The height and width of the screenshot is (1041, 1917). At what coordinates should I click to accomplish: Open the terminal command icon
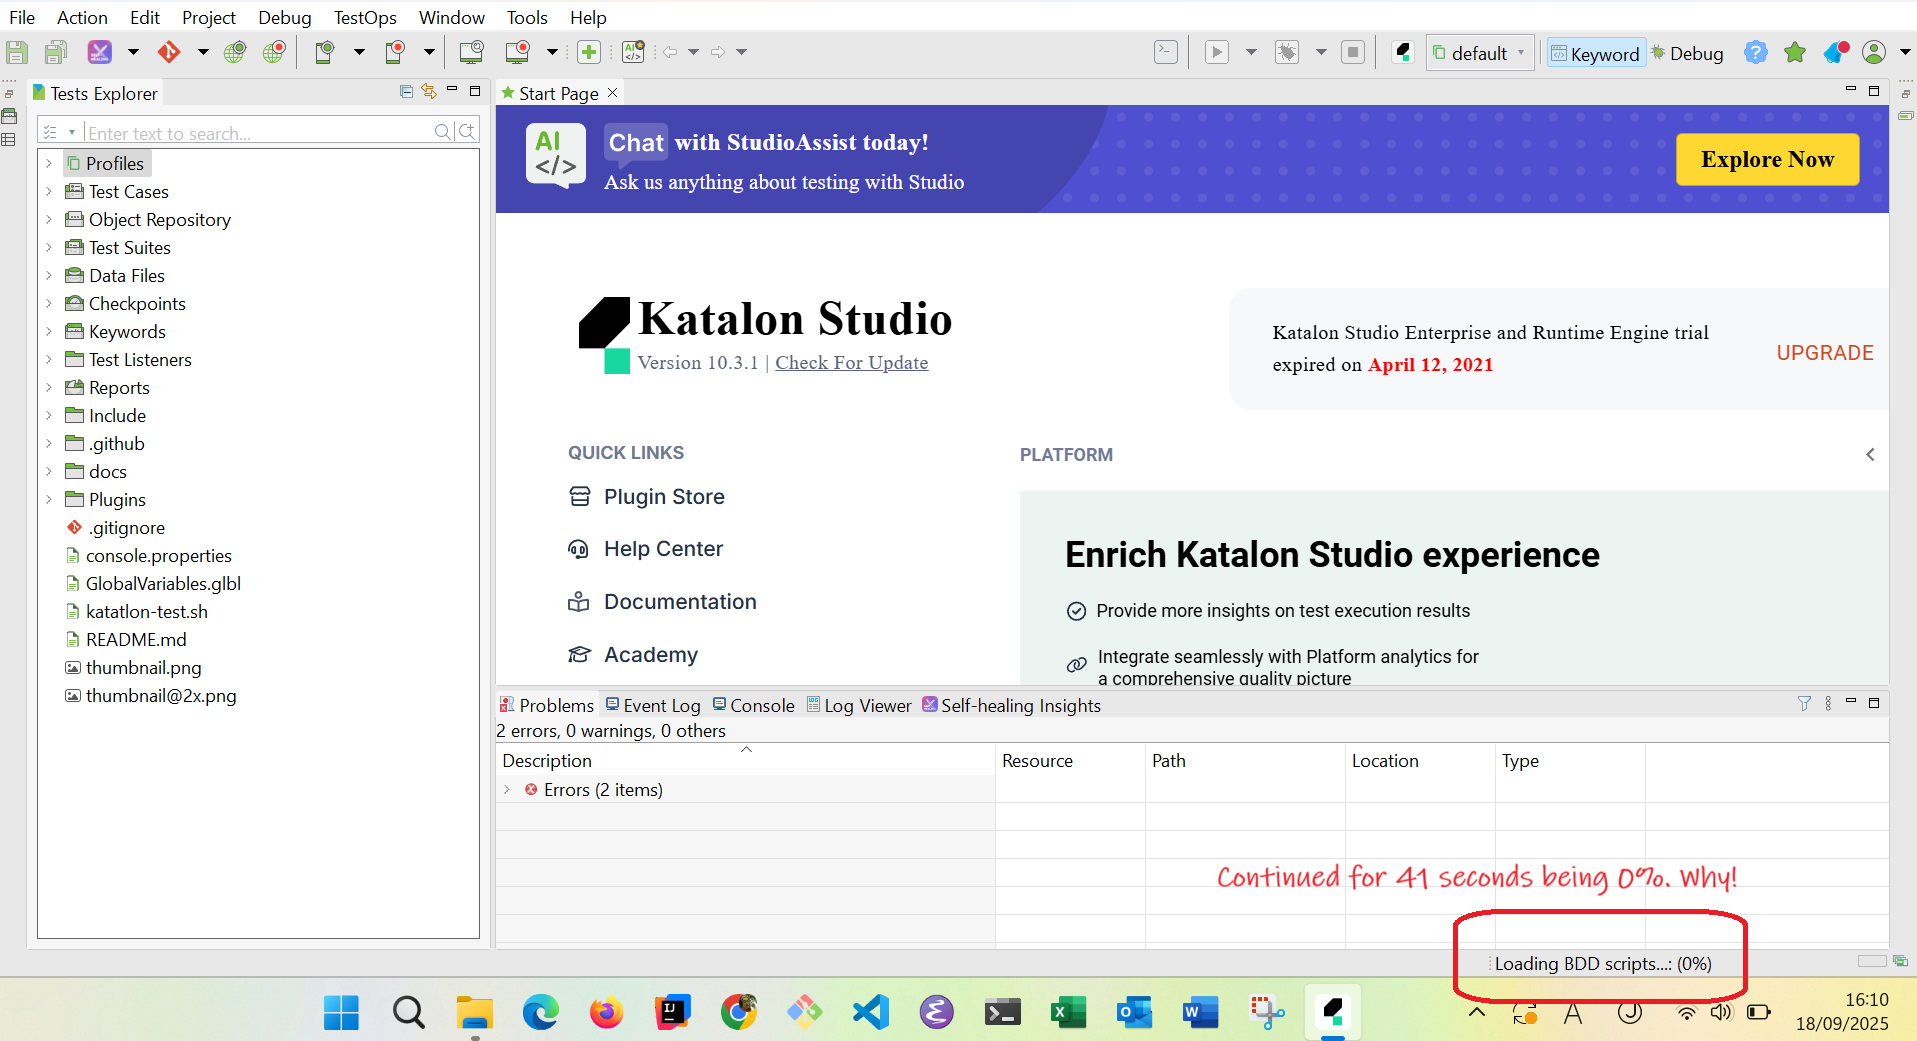(x=1166, y=52)
